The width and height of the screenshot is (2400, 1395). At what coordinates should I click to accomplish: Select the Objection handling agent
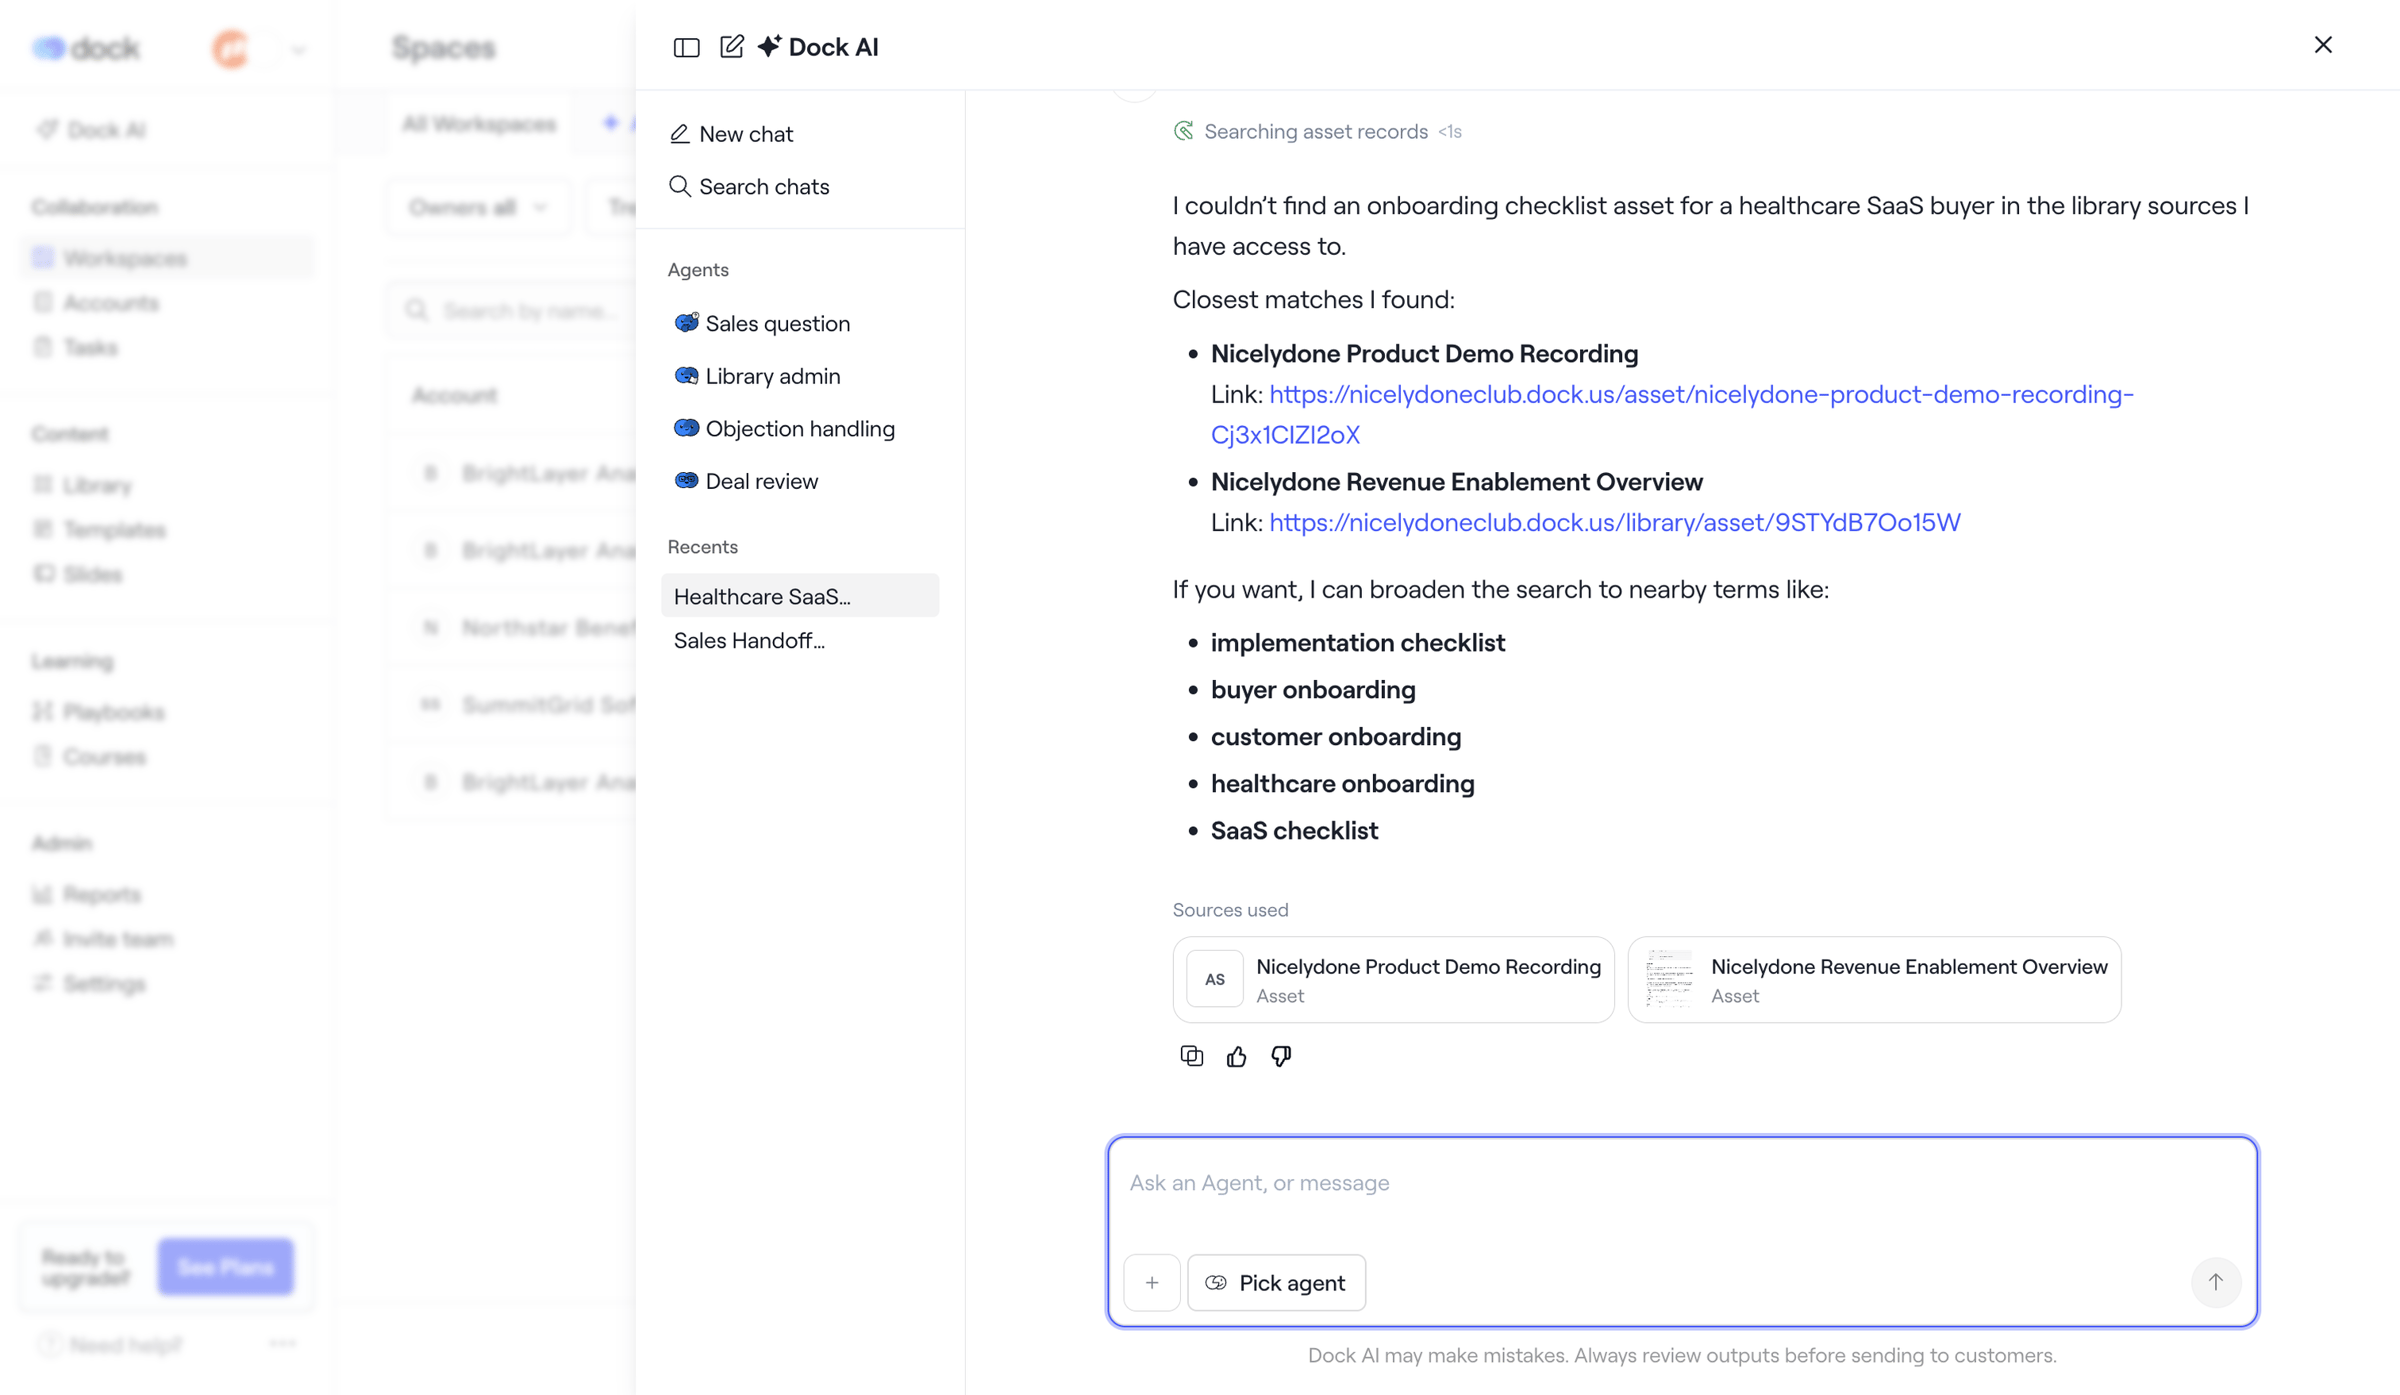pyautogui.click(x=800, y=429)
